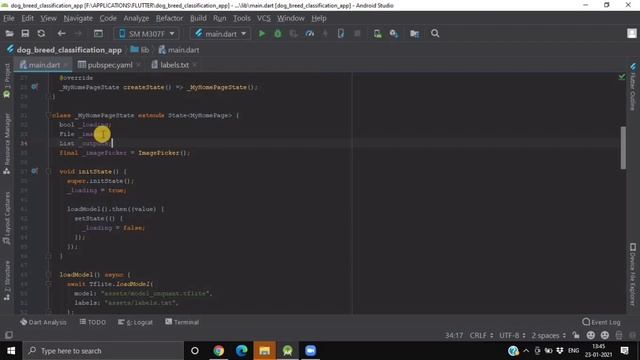Collapse the _MyHomePageState class fold marker
Screen dimensions: 640x360
pyautogui.click(x=48, y=116)
